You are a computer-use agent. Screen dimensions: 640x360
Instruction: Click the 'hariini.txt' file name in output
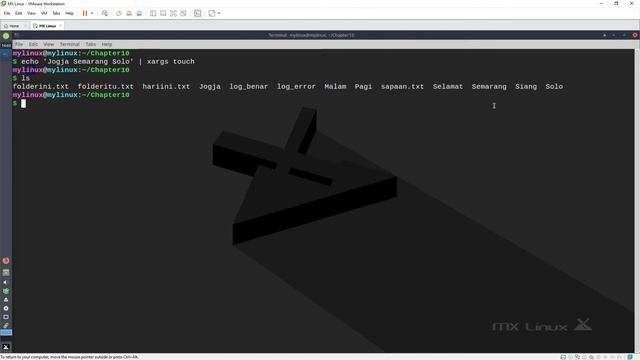click(x=166, y=87)
